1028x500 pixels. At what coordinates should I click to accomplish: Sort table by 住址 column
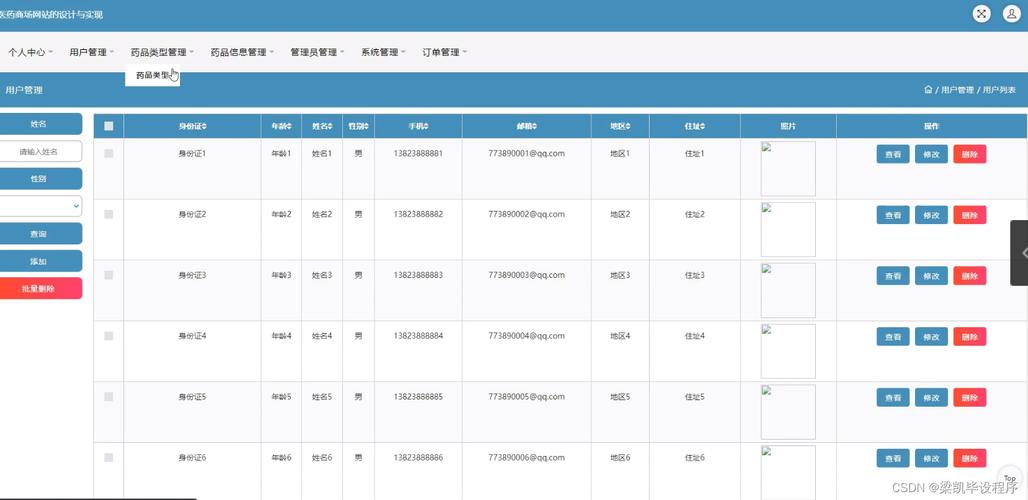pyautogui.click(x=695, y=126)
